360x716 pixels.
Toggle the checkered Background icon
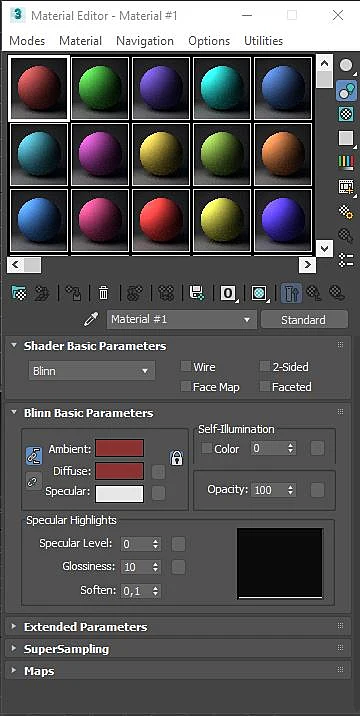[x=346, y=114]
